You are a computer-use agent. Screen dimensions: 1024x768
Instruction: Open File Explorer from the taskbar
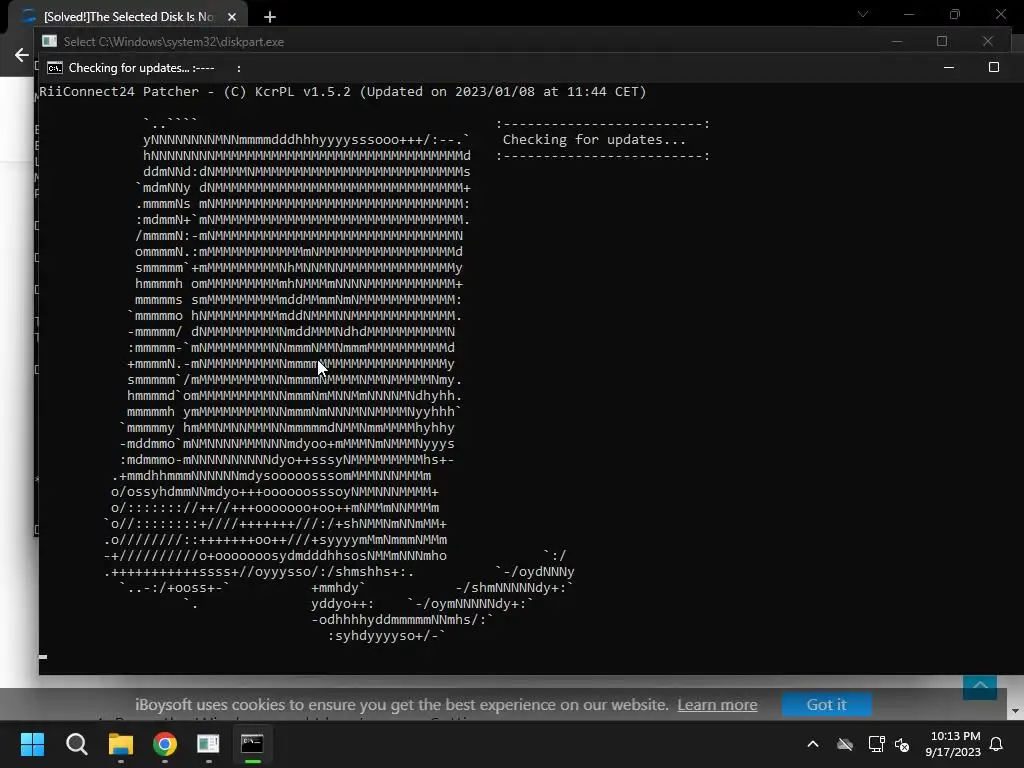[121, 744]
